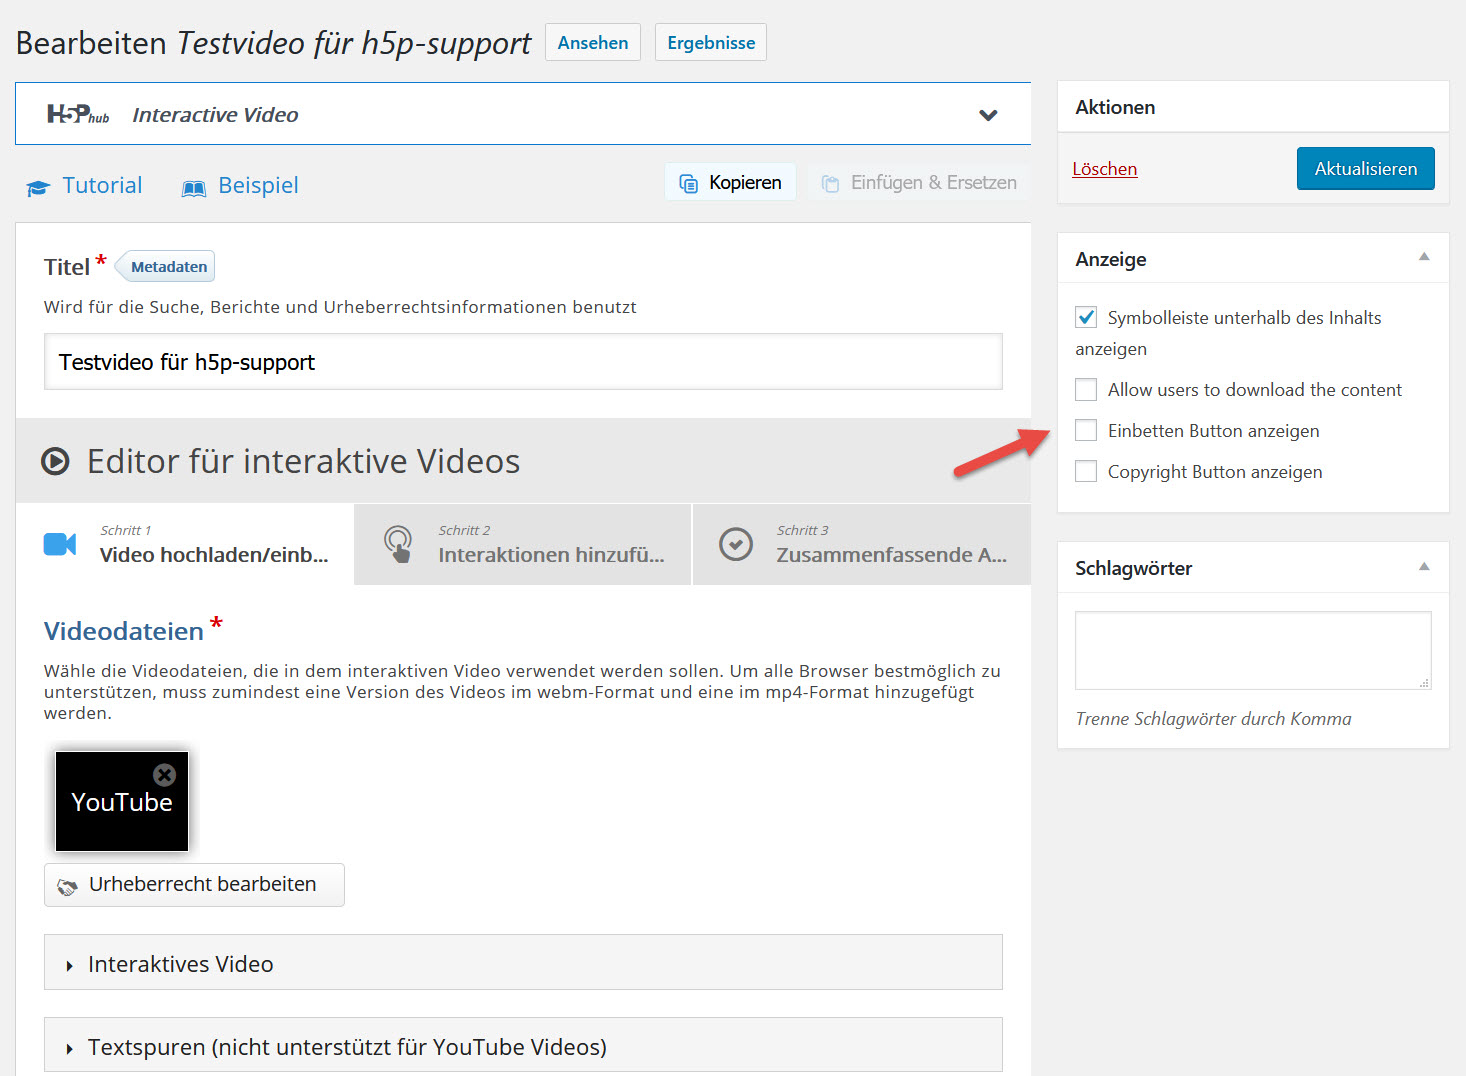
Task: Collapse the Anzeige panel
Action: coord(1424,258)
